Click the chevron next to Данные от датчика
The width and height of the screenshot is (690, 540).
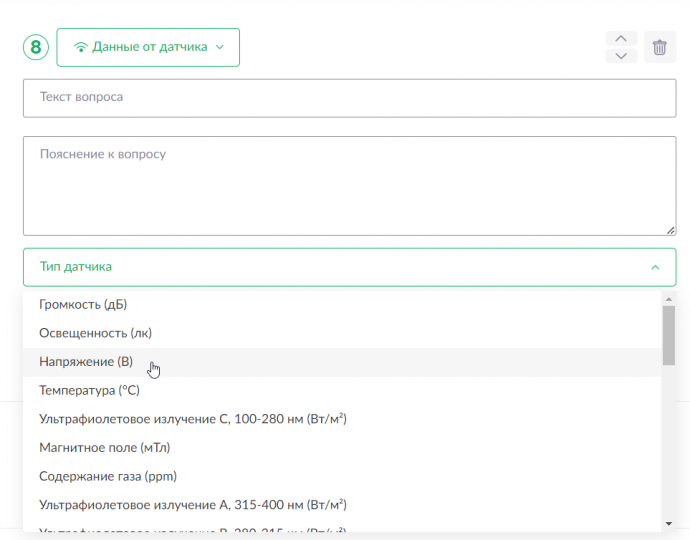(220, 47)
